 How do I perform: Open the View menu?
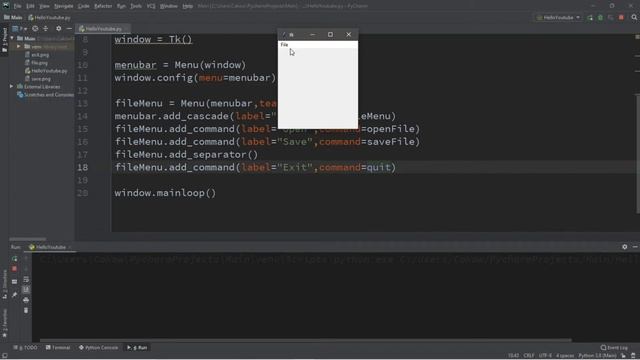coord(44,6)
